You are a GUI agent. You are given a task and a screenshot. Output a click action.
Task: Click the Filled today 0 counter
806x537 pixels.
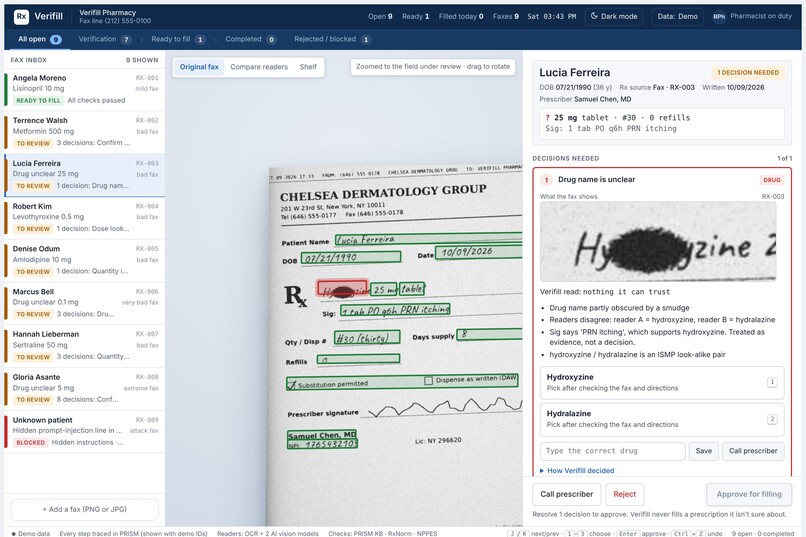(x=461, y=16)
